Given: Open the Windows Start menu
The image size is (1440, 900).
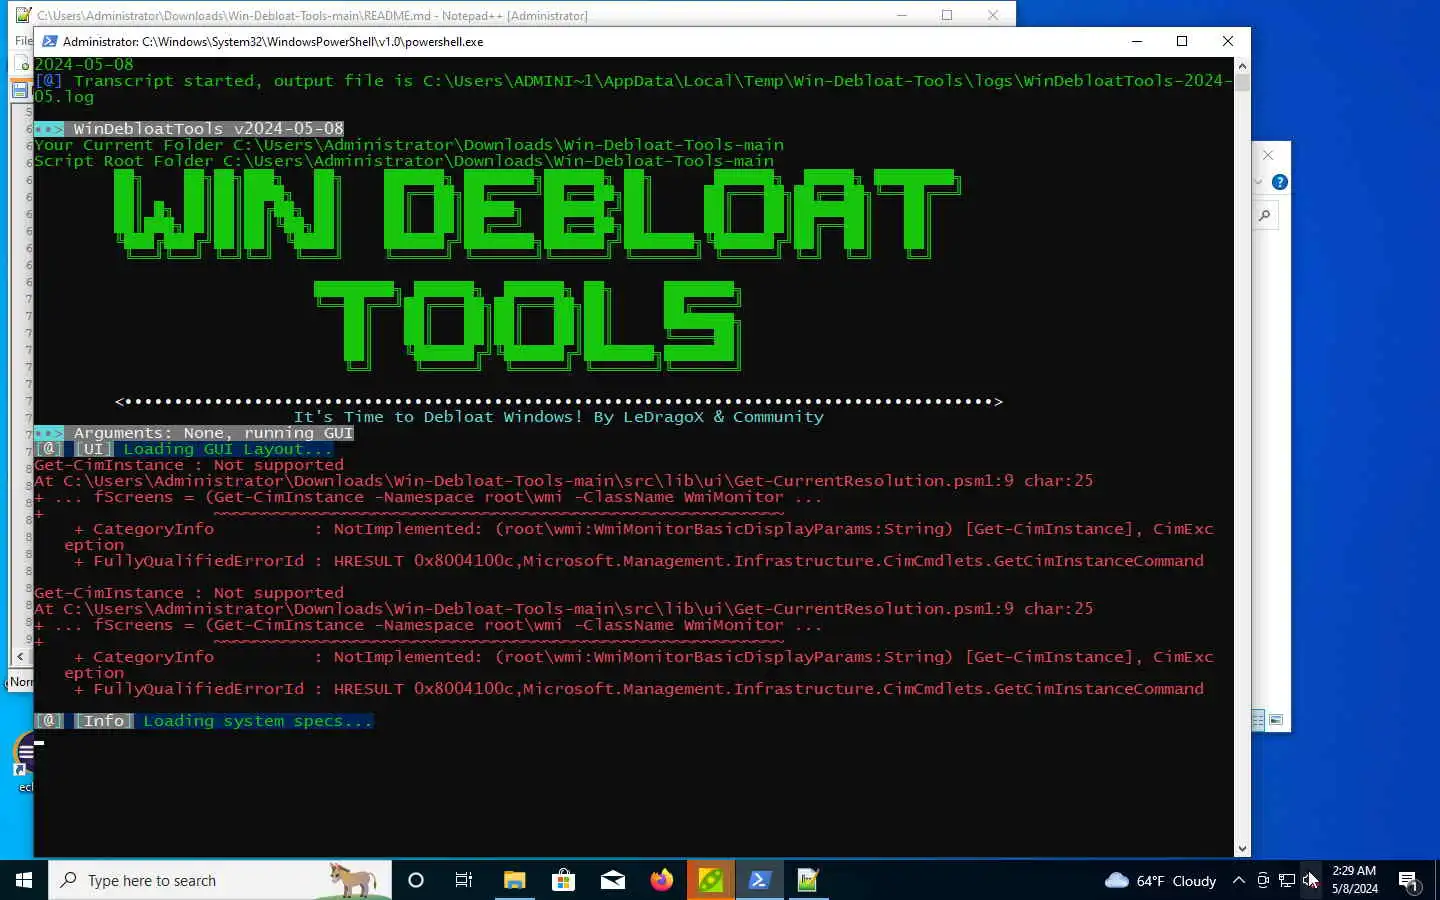Looking at the screenshot, I should [24, 880].
